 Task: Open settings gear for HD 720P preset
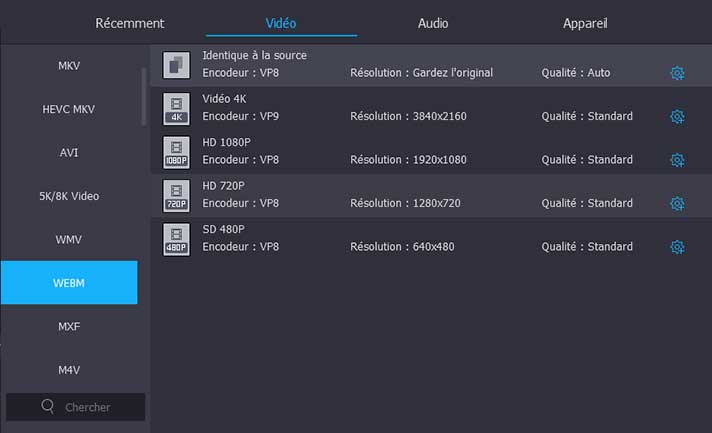[677, 204]
